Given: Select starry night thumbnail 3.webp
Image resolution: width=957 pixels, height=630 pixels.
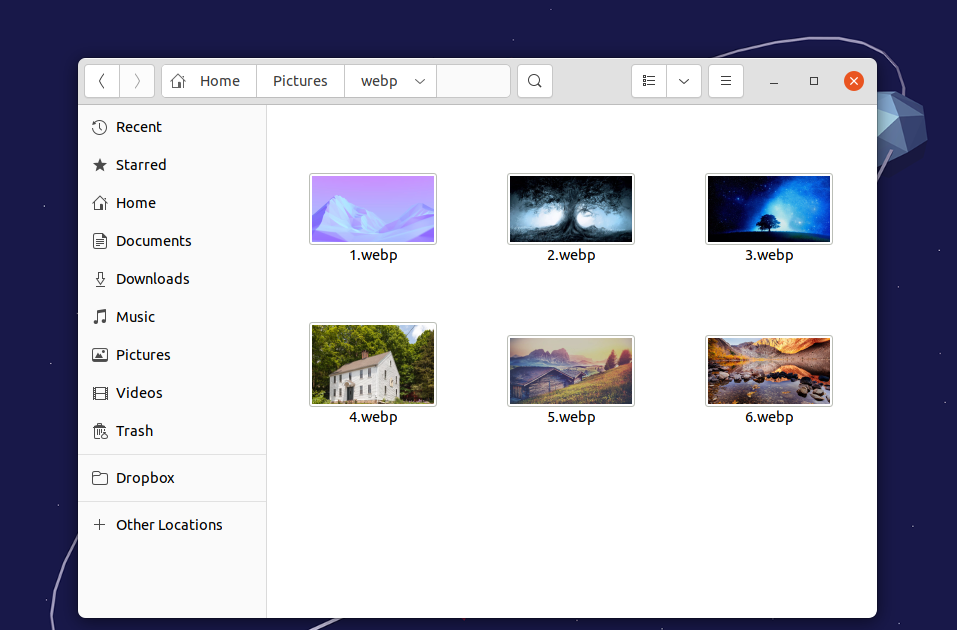Looking at the screenshot, I should (769, 209).
